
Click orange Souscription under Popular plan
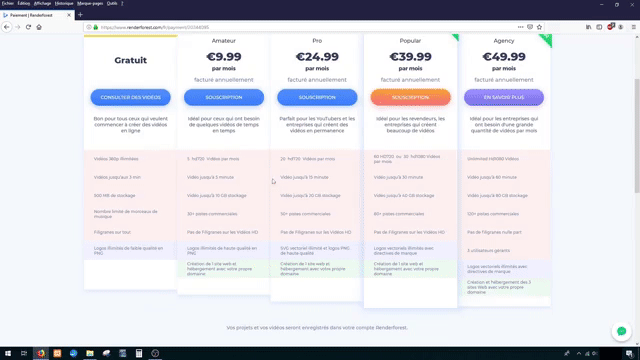click(411, 98)
